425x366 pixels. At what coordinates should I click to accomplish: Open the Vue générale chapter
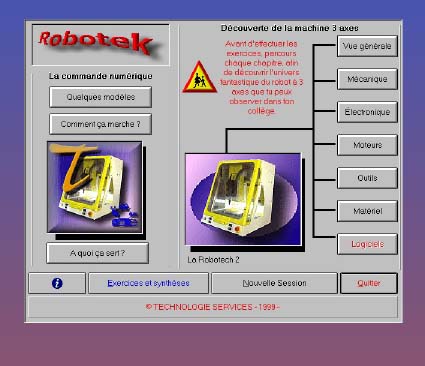pyautogui.click(x=367, y=46)
